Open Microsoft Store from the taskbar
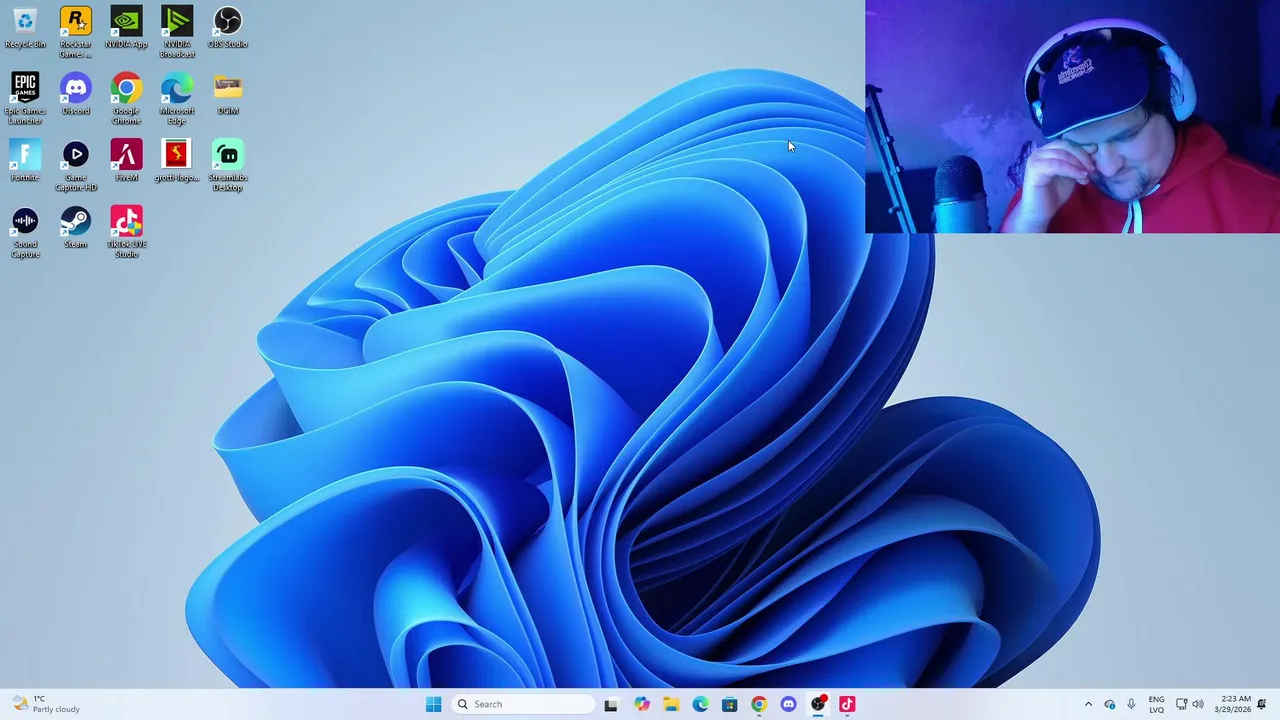 (x=730, y=704)
